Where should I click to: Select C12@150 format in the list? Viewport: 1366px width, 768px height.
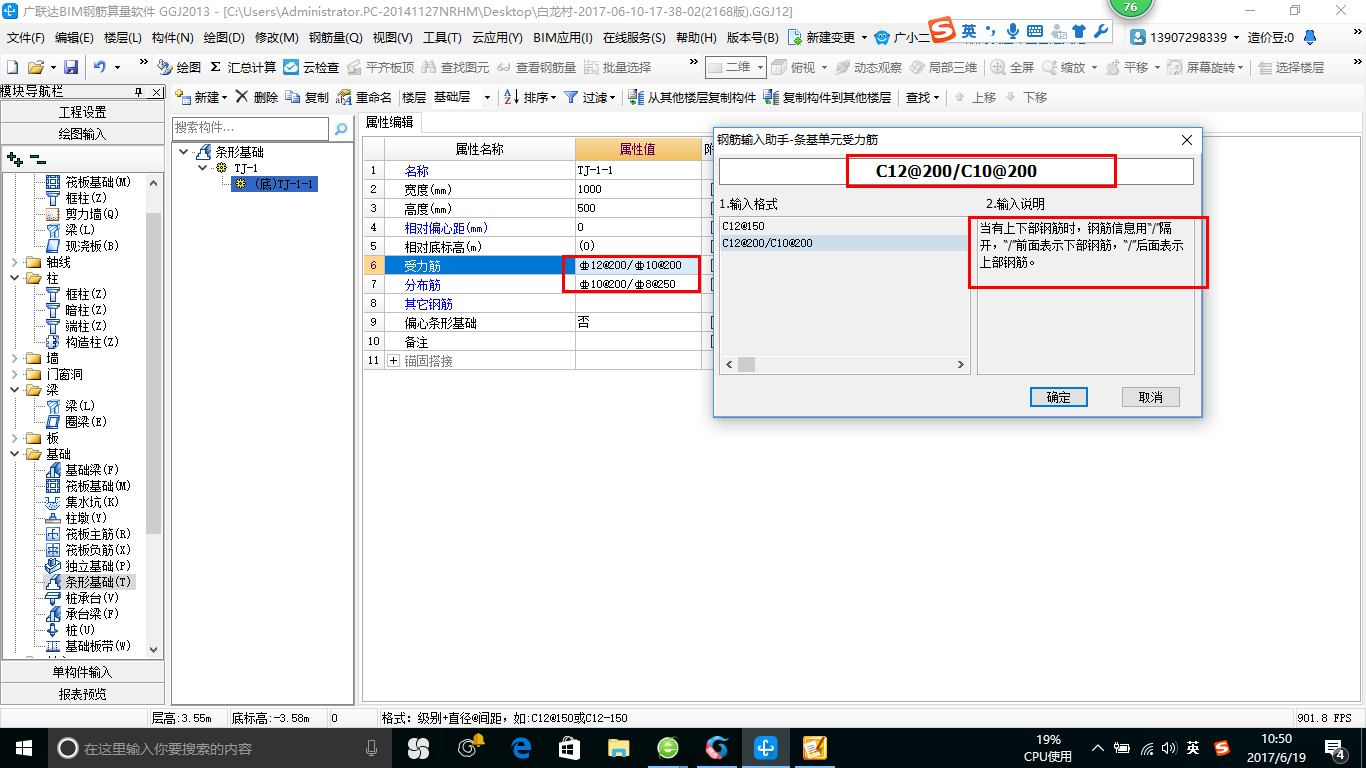[x=845, y=227]
